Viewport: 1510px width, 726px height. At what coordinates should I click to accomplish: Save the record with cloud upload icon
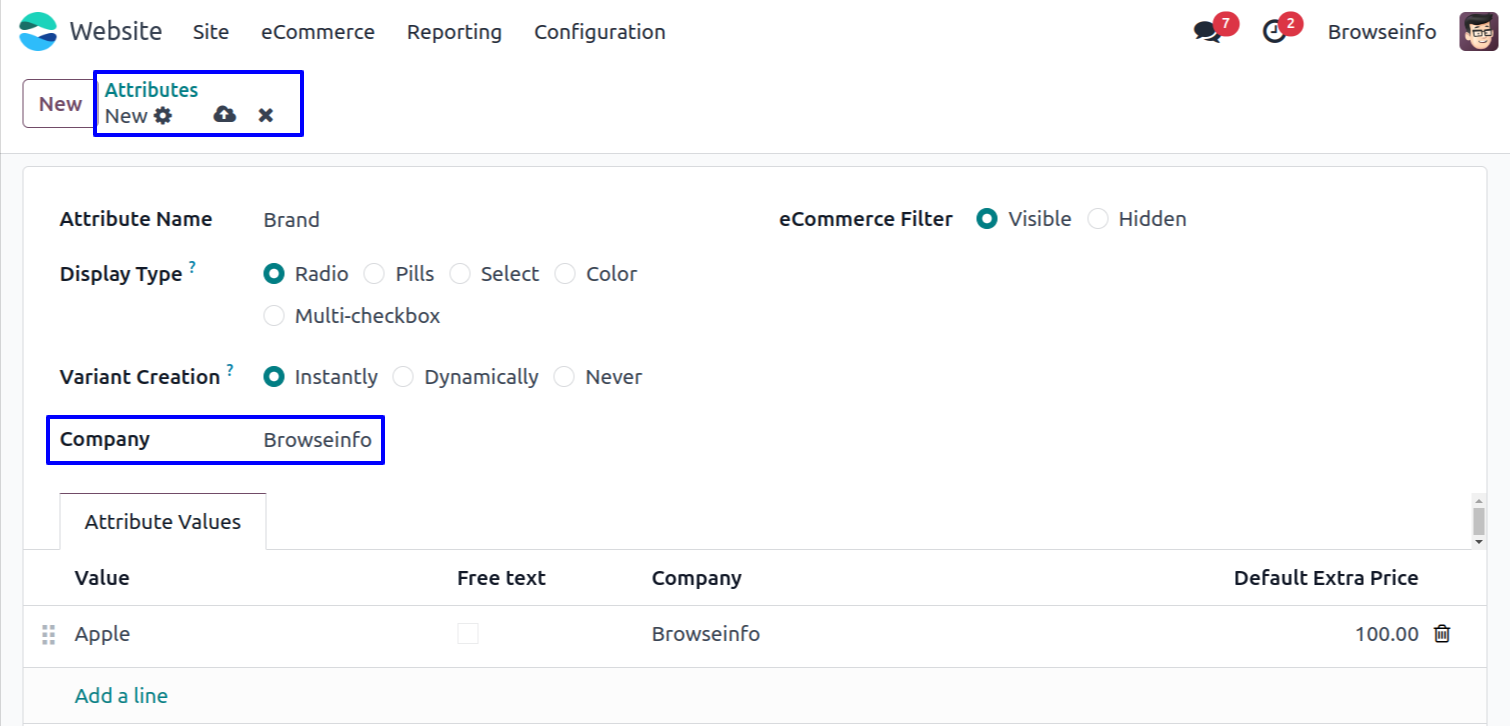click(x=225, y=115)
